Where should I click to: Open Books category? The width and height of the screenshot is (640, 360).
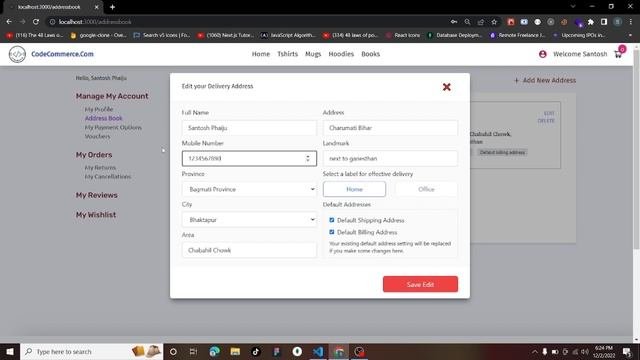371,54
